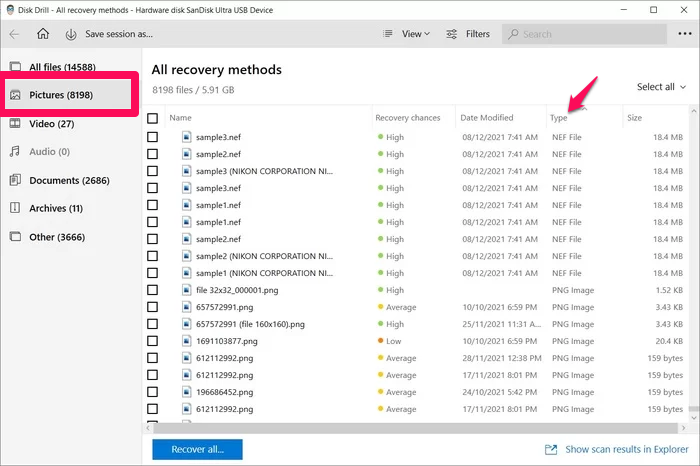This screenshot has height=466, width=700.
Task: Click size value 20.4 KB
Action: pyautogui.click(x=669, y=341)
